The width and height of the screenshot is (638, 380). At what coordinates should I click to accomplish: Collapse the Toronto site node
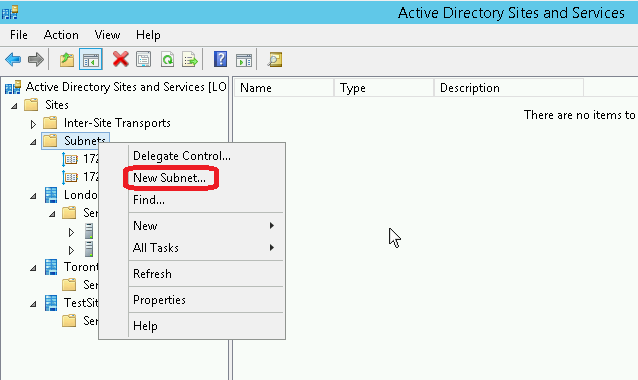(x=33, y=268)
